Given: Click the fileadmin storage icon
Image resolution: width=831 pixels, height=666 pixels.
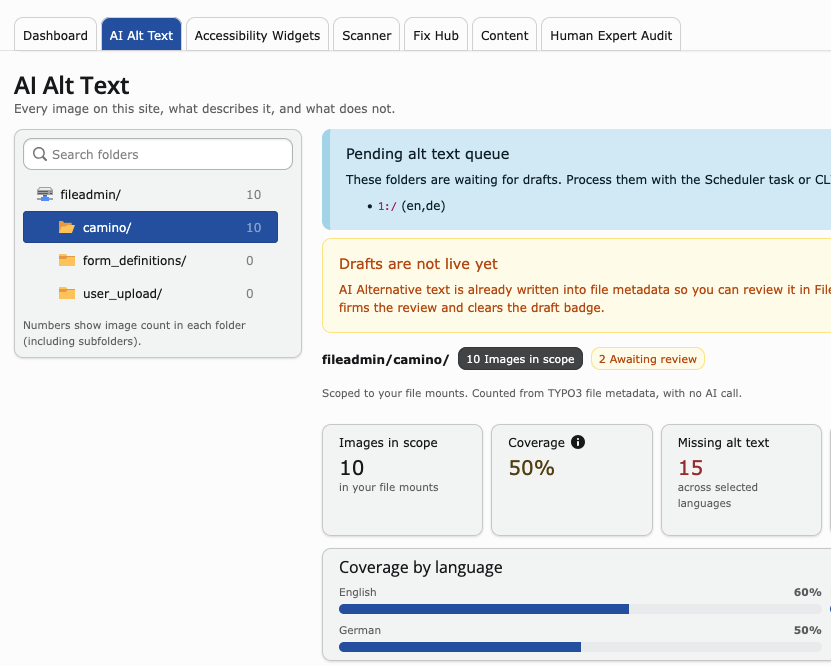Looking at the screenshot, I should (x=45, y=194).
